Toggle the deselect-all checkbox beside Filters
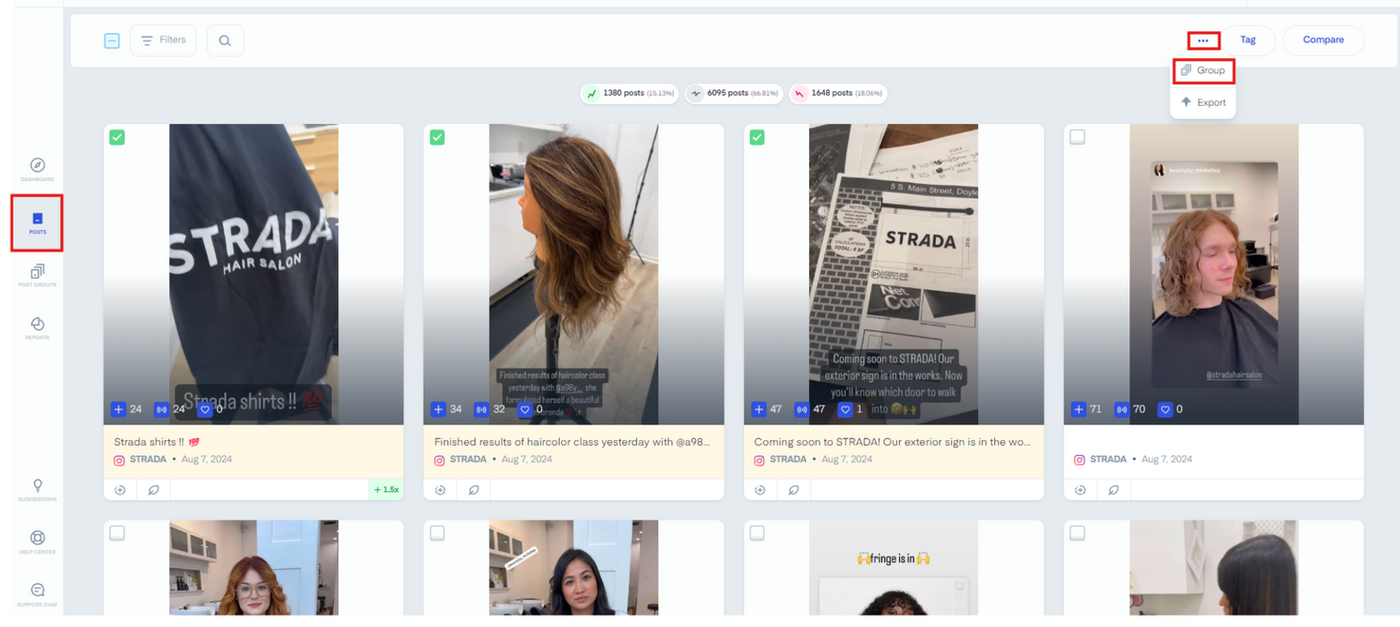This screenshot has height=627, width=1400. tap(112, 41)
